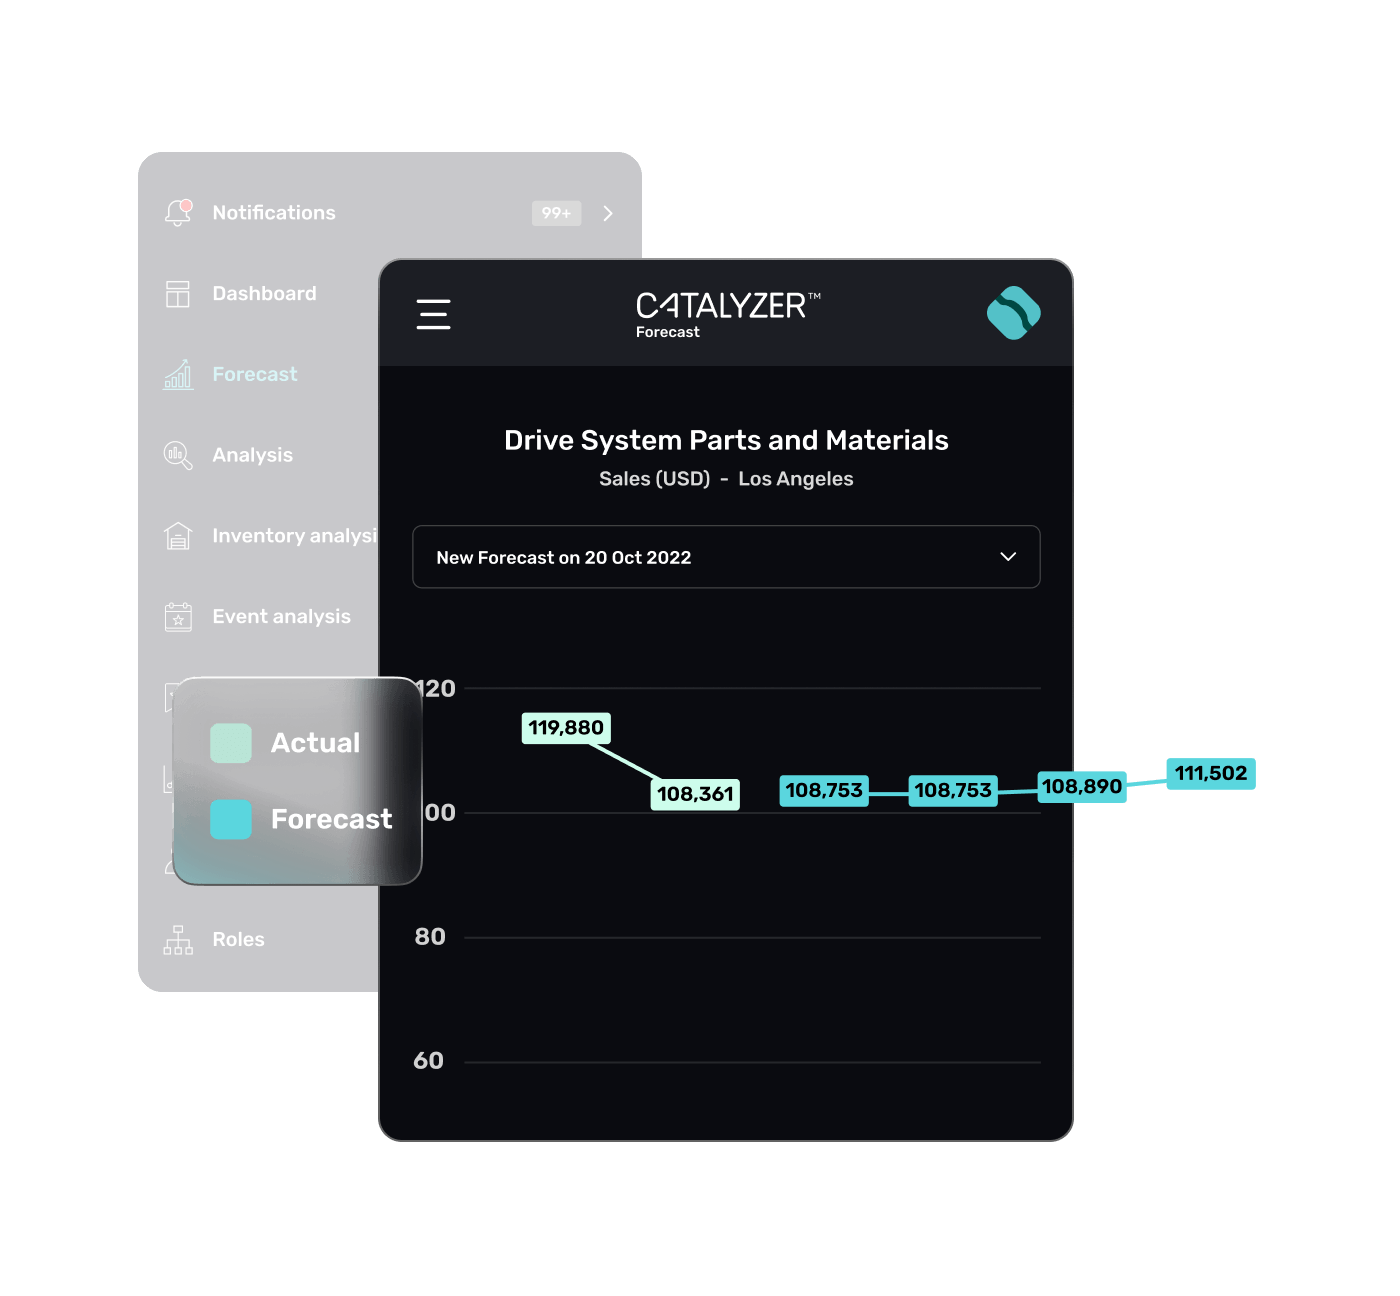
Task: Click the Roles hierarchy icon
Action: (178, 939)
